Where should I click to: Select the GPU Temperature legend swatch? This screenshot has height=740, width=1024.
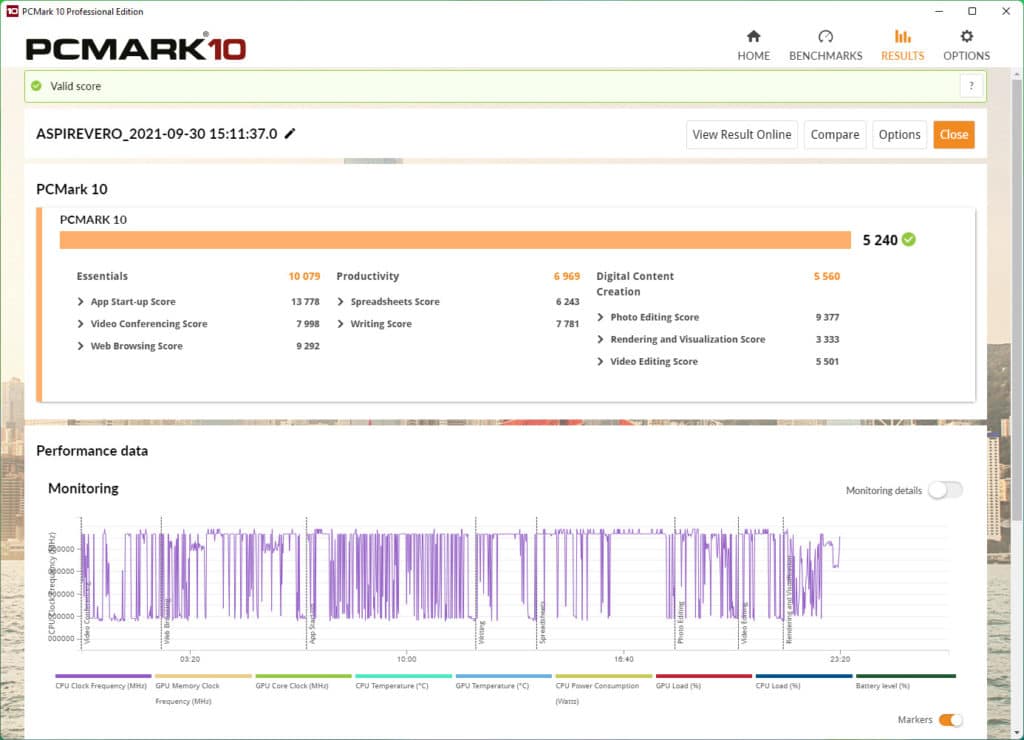click(x=504, y=676)
